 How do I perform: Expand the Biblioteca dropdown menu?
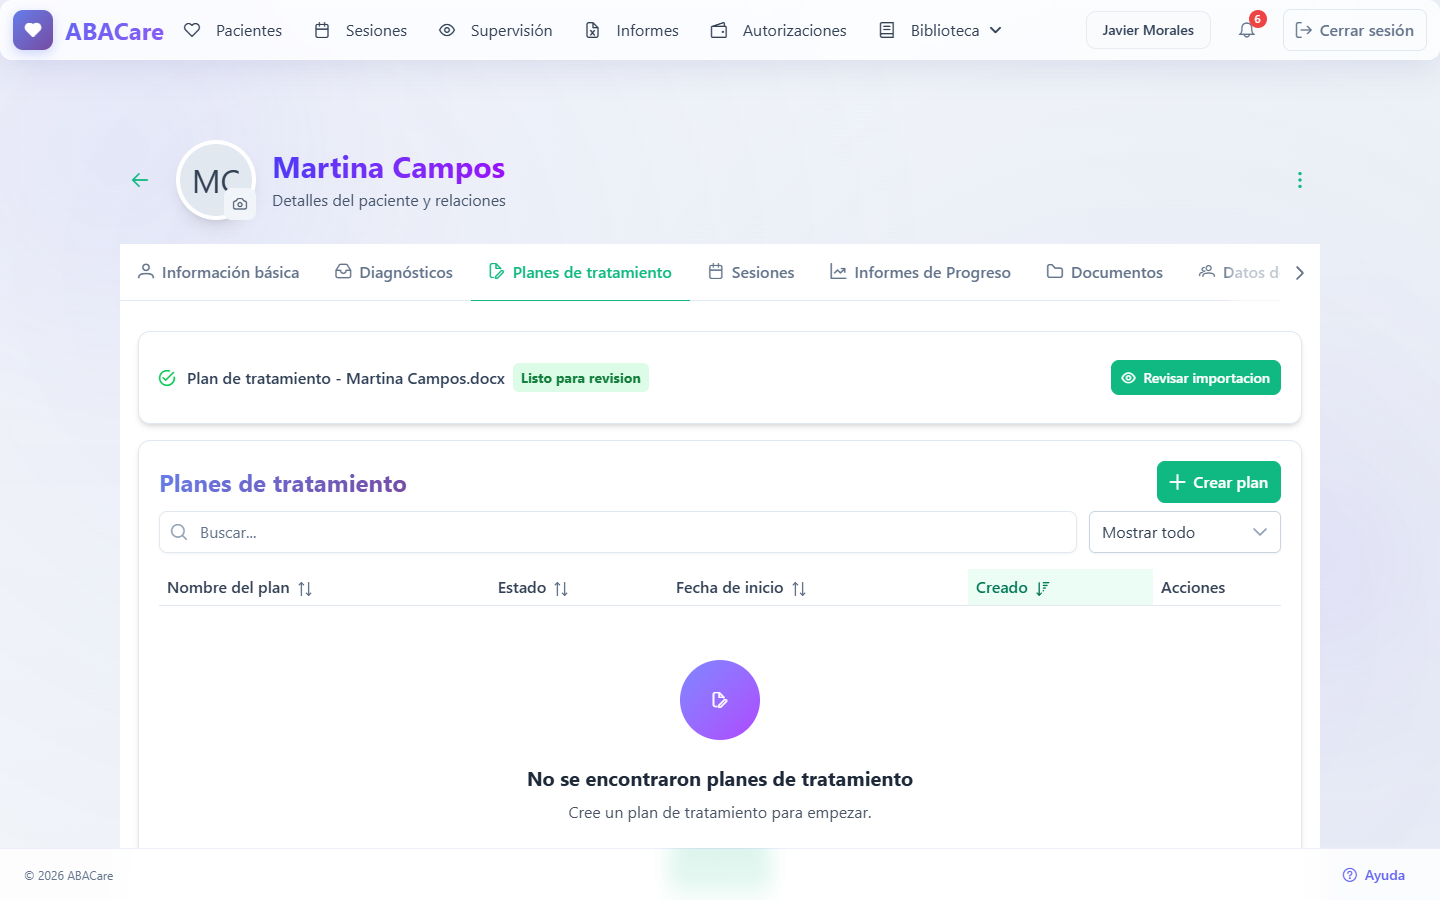pyautogui.click(x=941, y=30)
